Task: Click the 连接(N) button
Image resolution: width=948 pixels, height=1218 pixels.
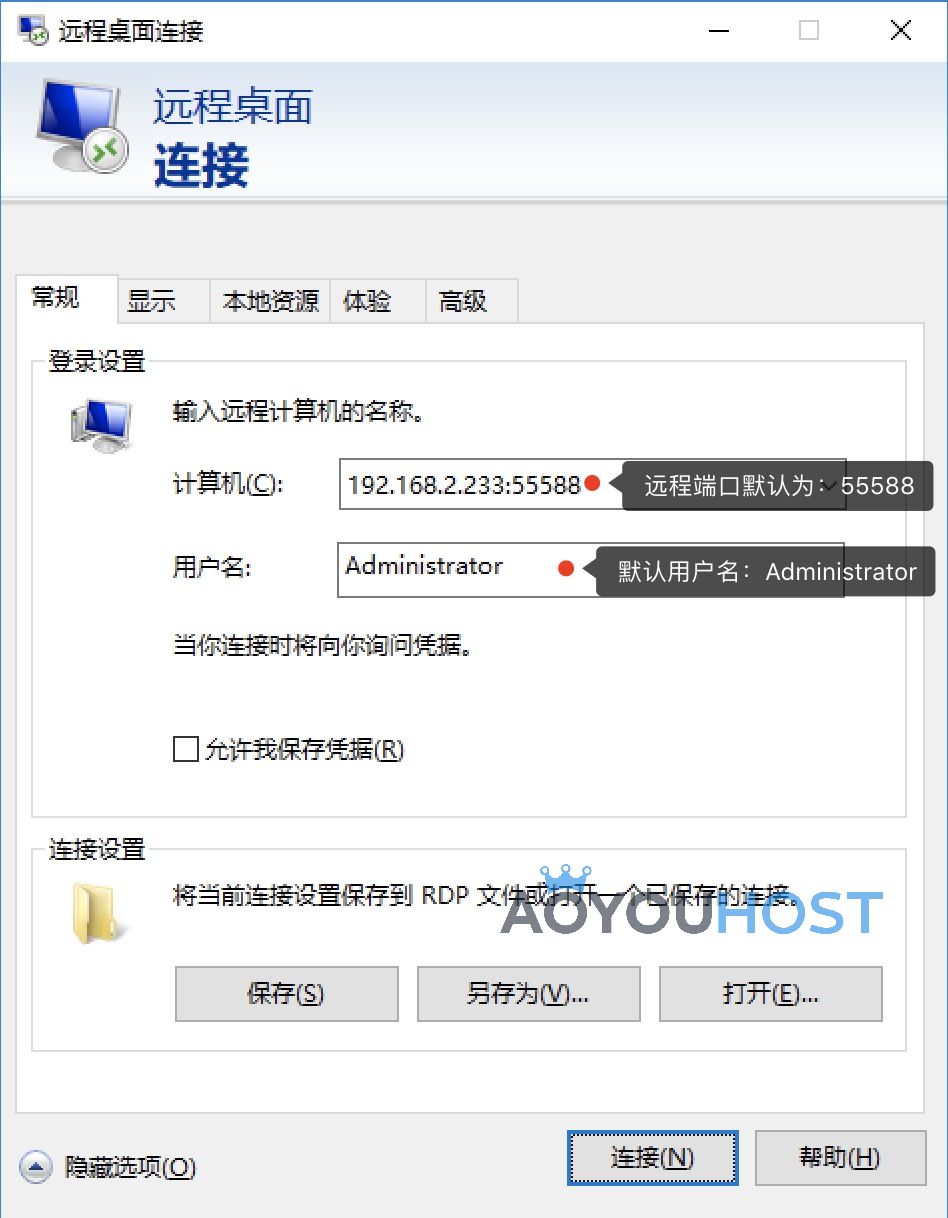Action: (652, 1158)
